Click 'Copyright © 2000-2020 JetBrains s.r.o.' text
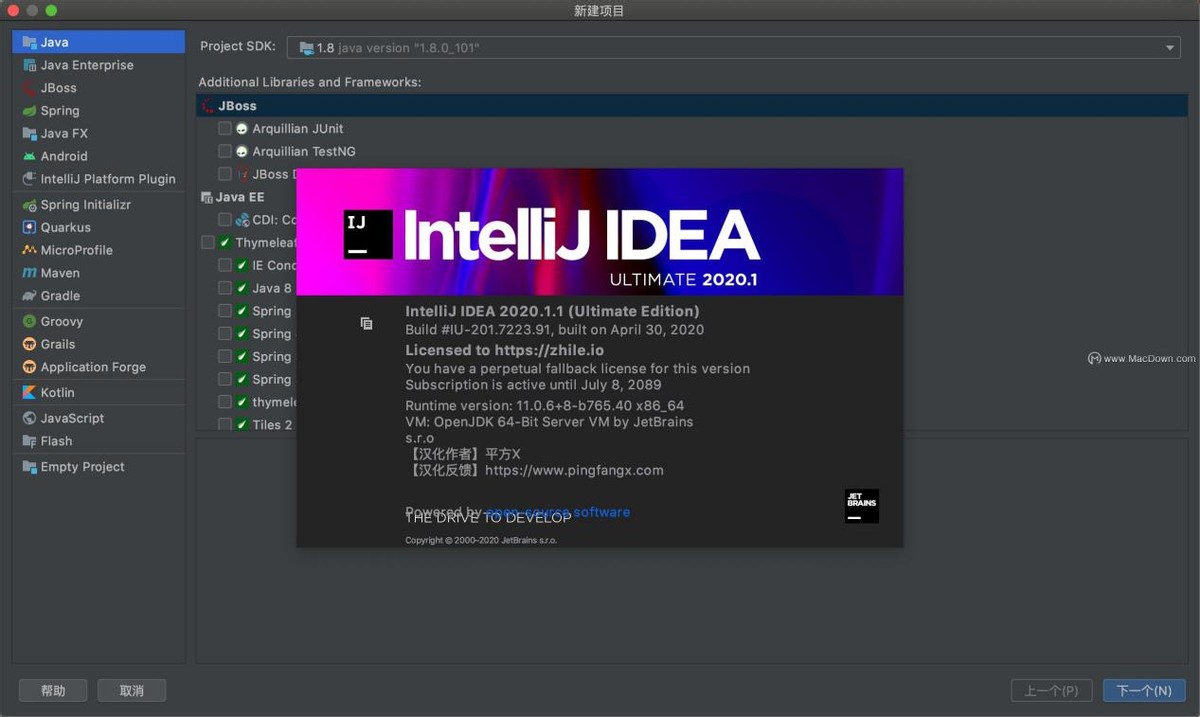Viewport: 1200px width, 717px height. [481, 540]
